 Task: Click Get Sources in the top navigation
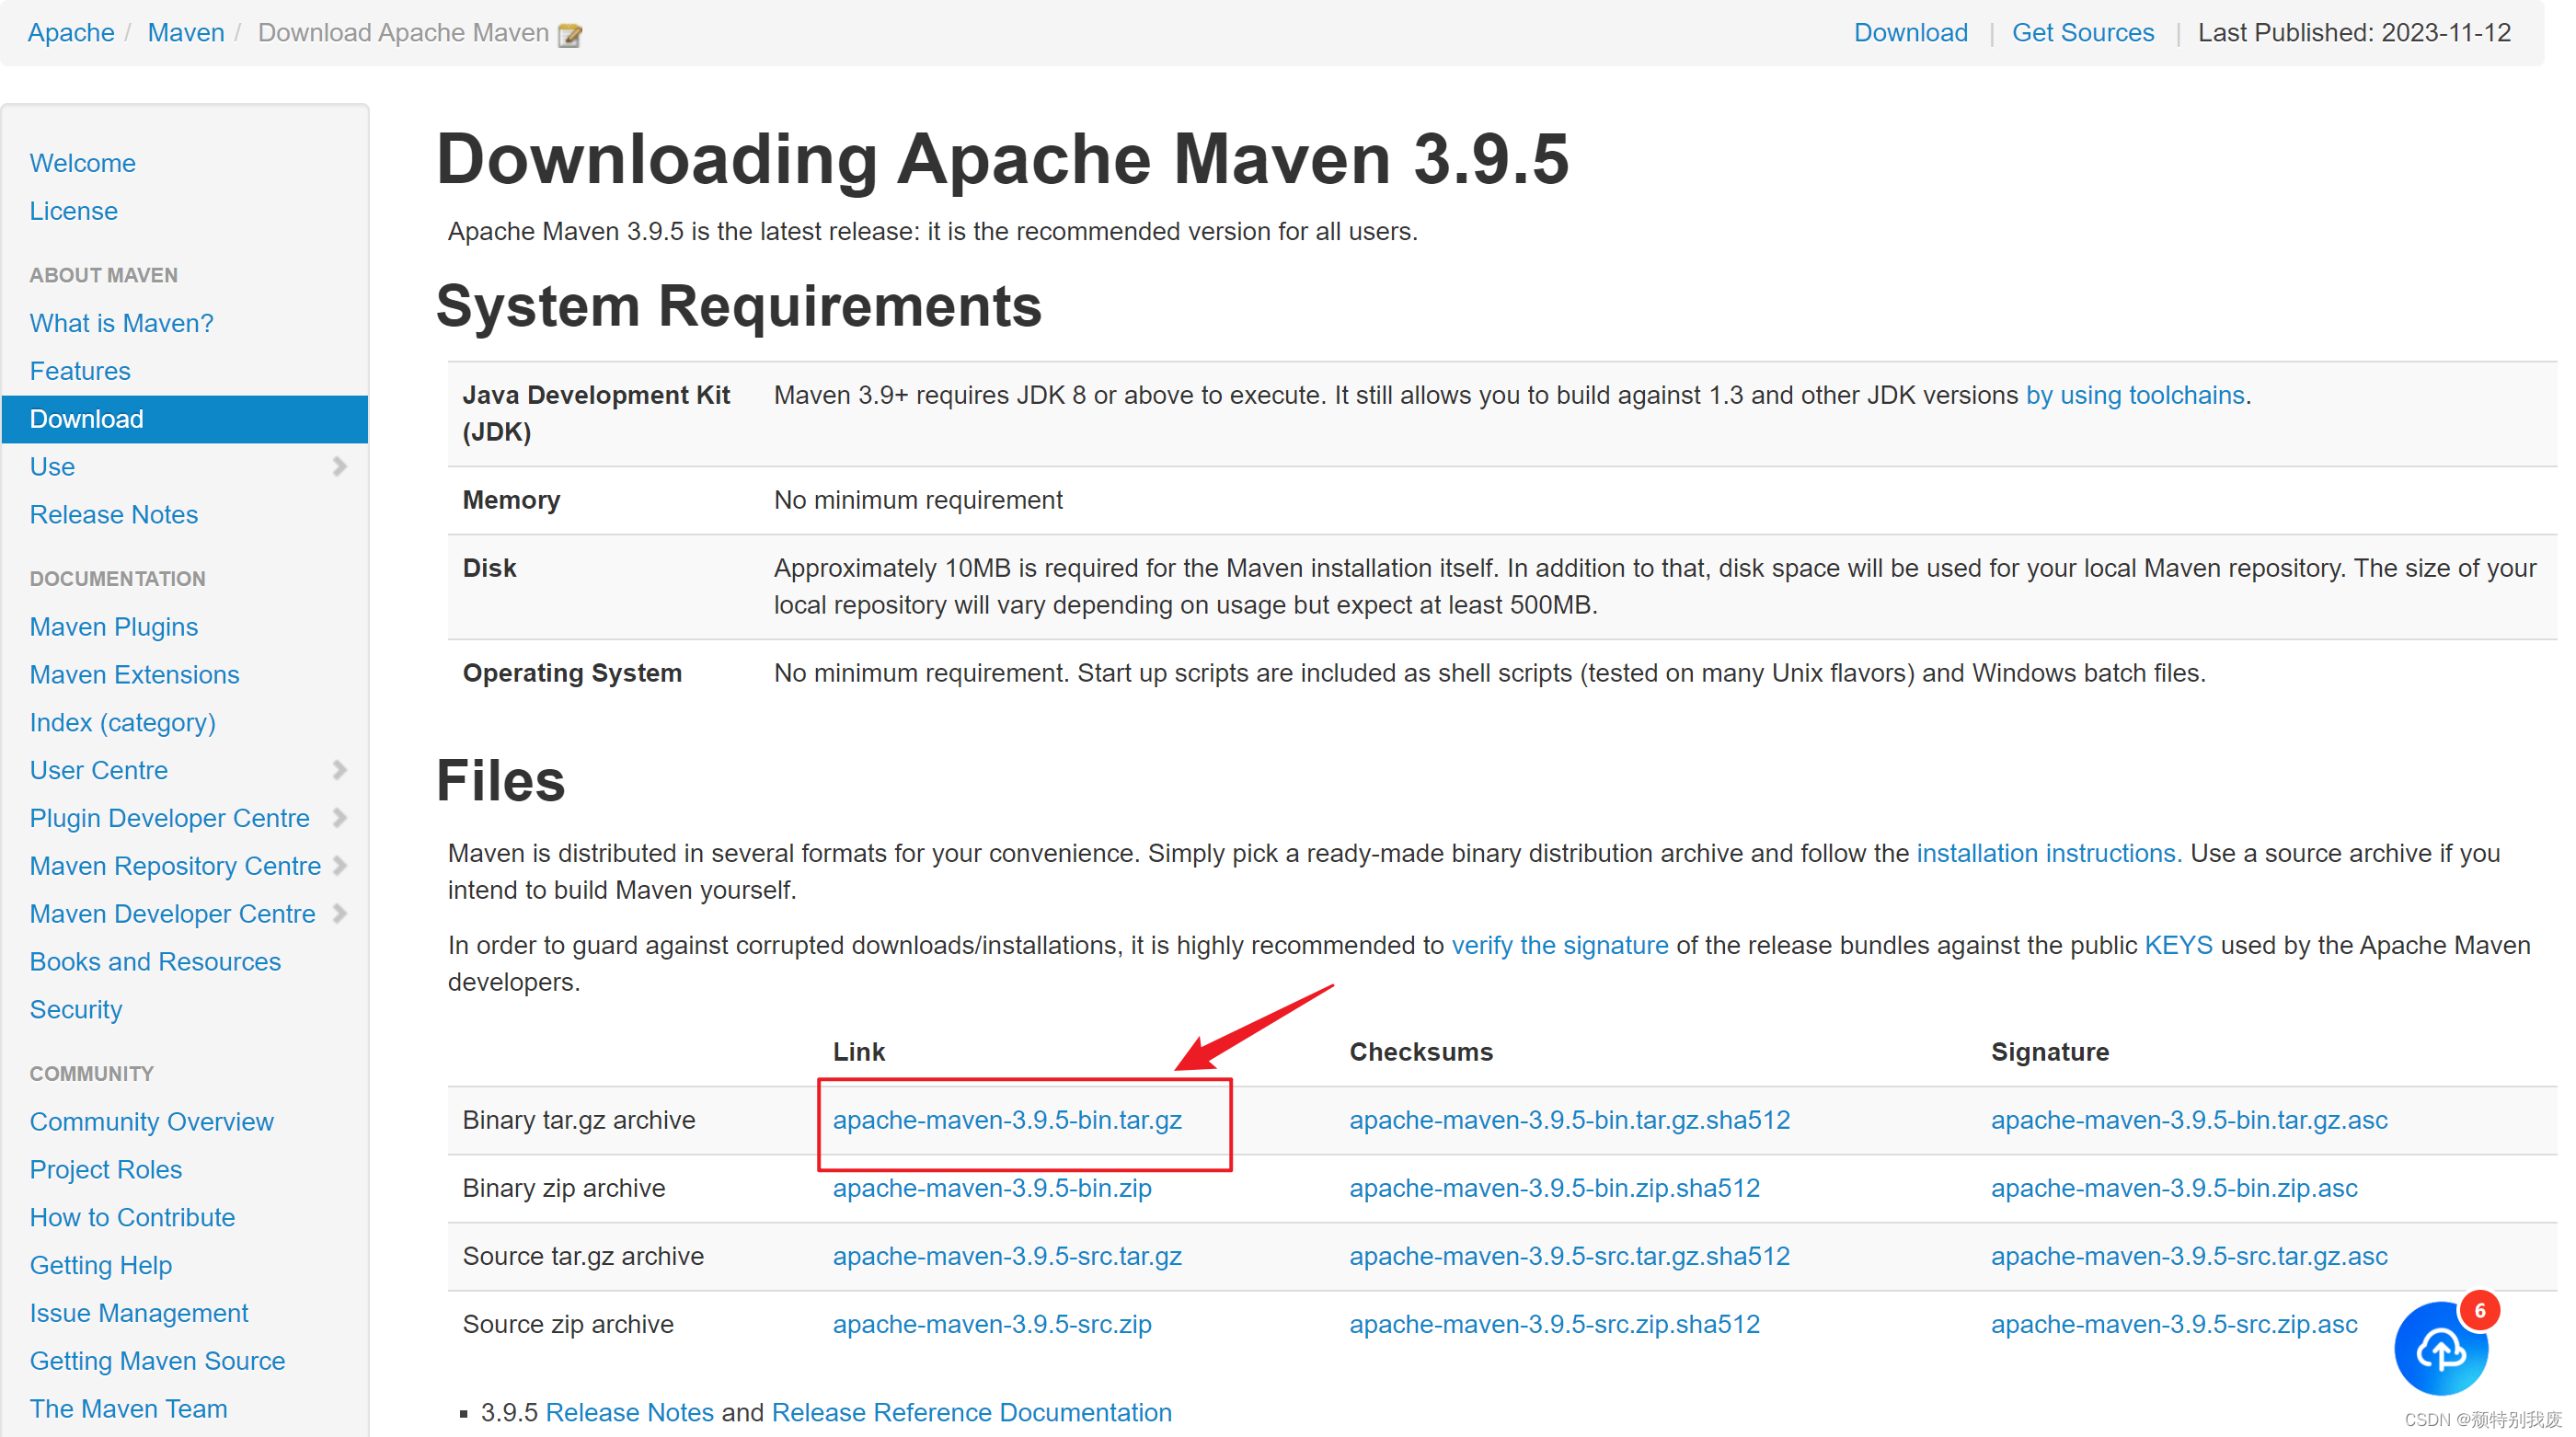[2081, 32]
